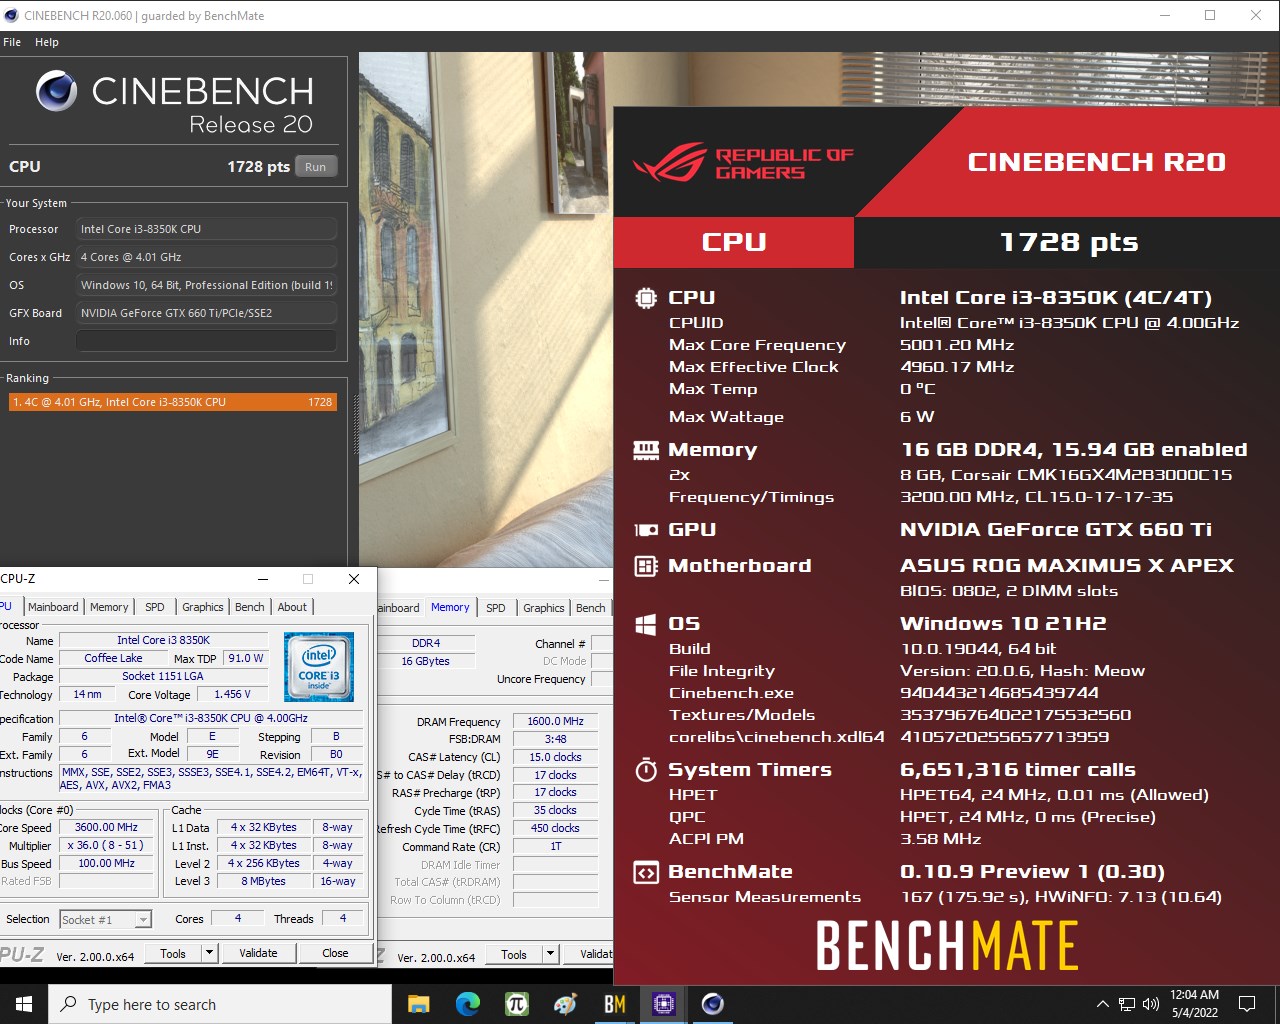Open About tab in left CPU-Z window
1280x1024 pixels.
tap(292, 607)
